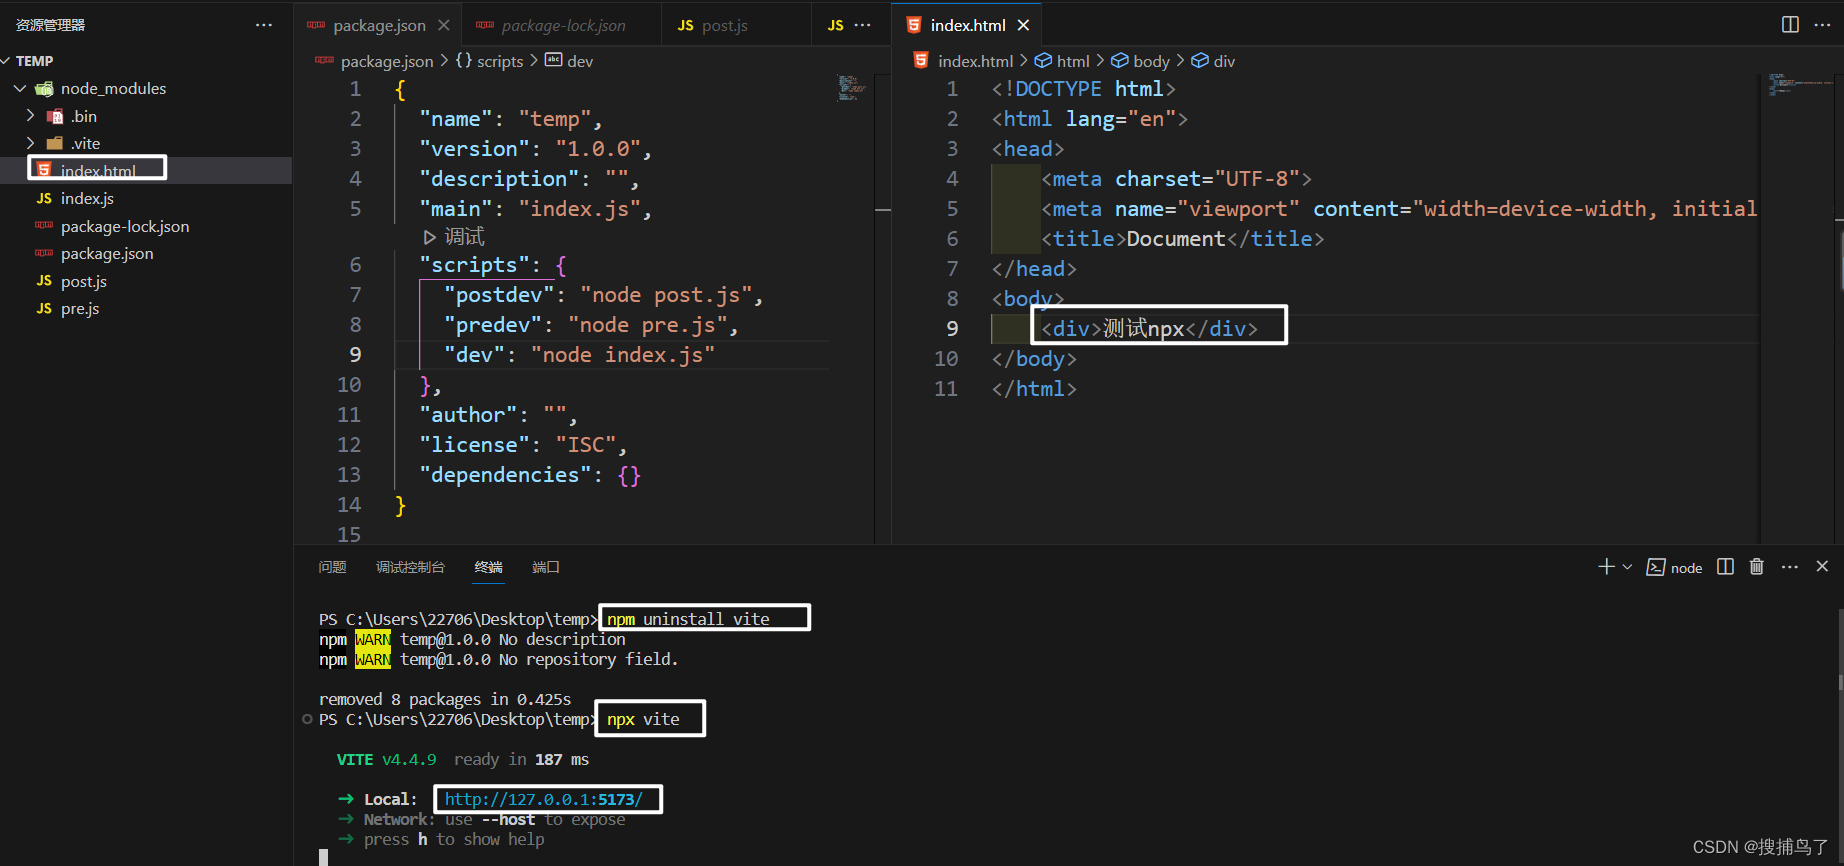The width and height of the screenshot is (1844, 866).
Task: Click the "dependencies" line in package.json
Action: click(x=529, y=475)
